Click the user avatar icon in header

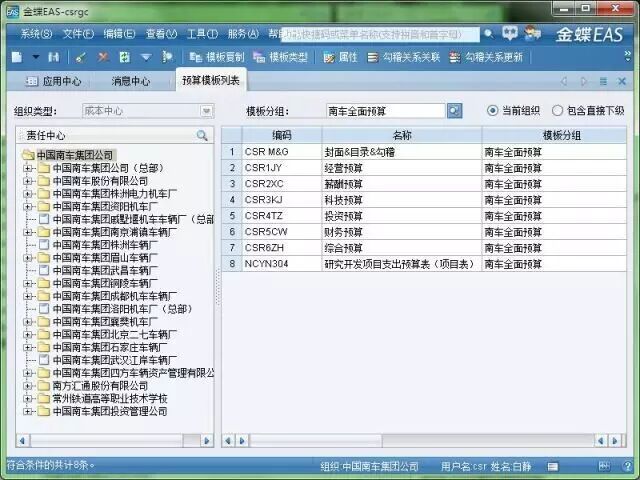pos(533,33)
